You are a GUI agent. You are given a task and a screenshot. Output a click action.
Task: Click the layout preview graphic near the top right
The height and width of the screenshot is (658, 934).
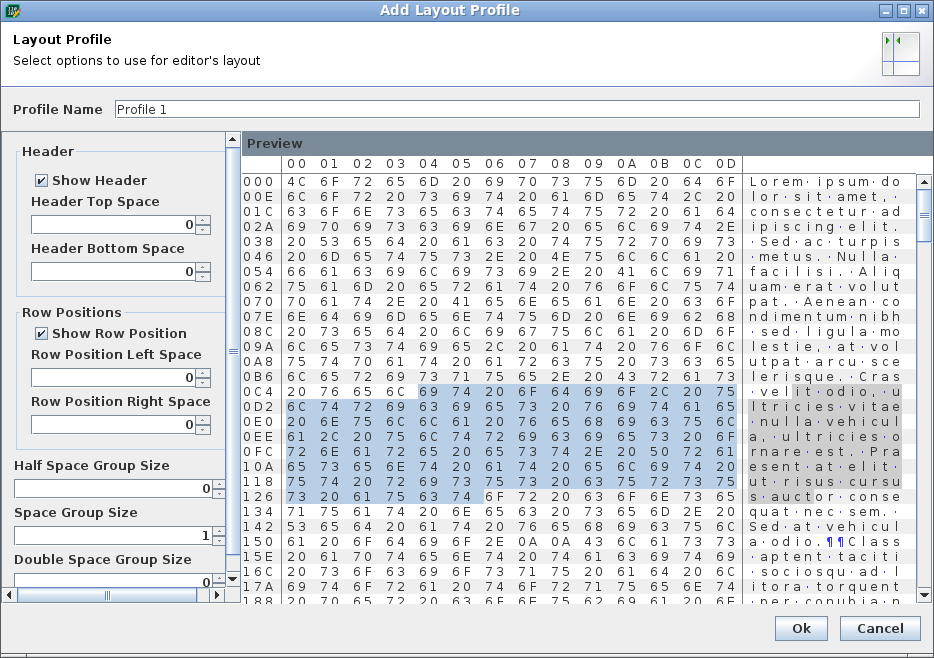tap(901, 52)
